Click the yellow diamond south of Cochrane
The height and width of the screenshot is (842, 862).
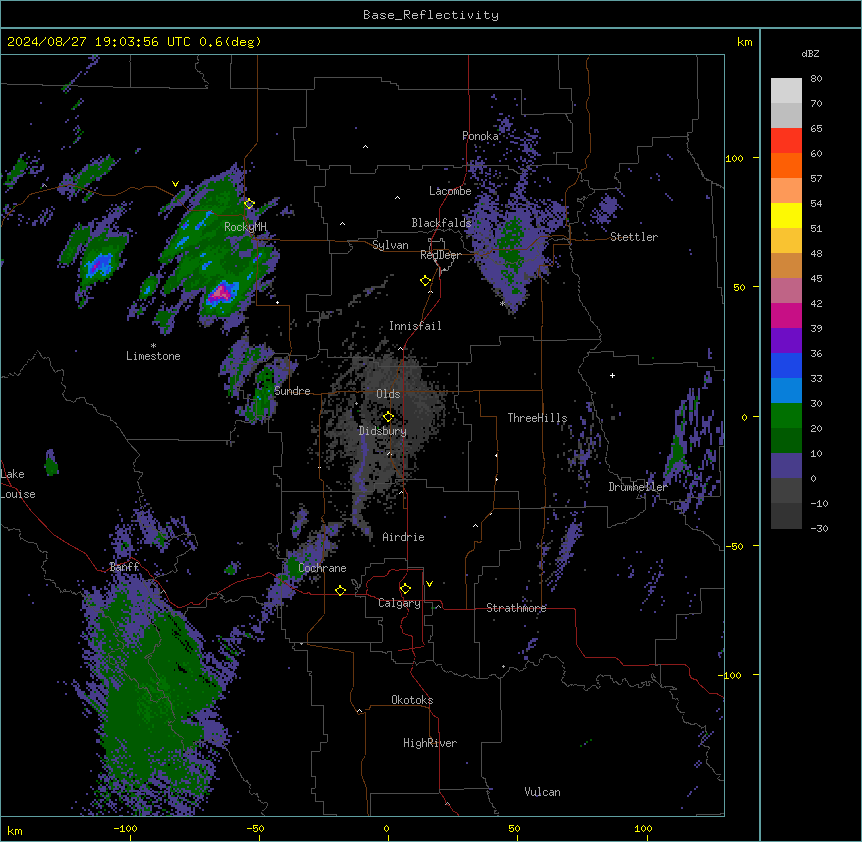point(340,590)
